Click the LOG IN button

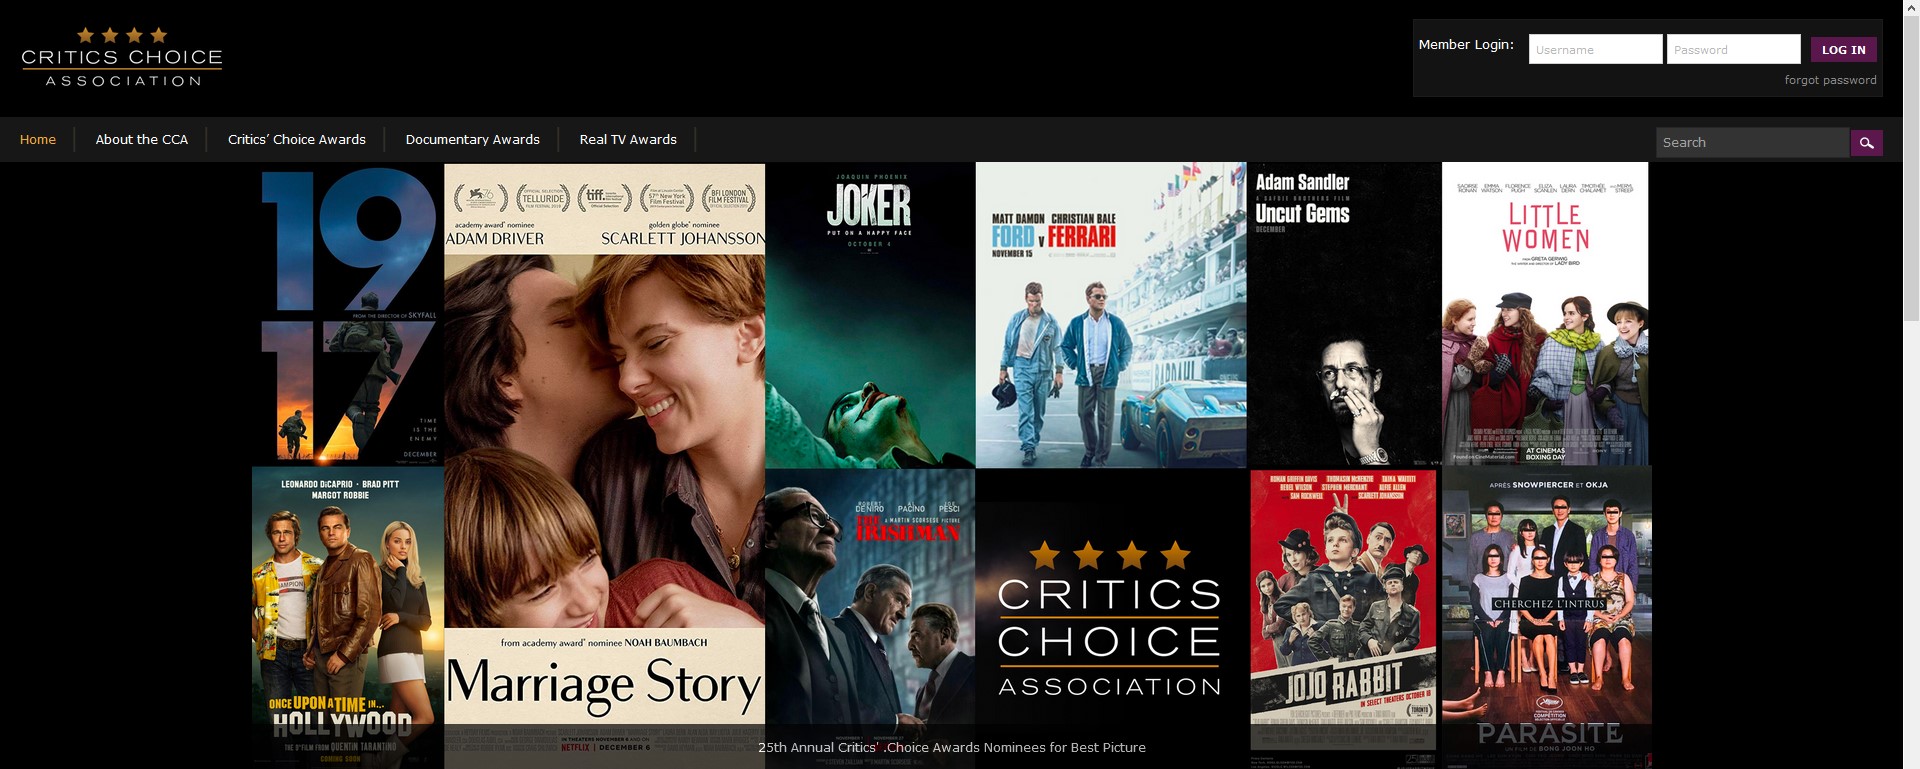[1843, 49]
